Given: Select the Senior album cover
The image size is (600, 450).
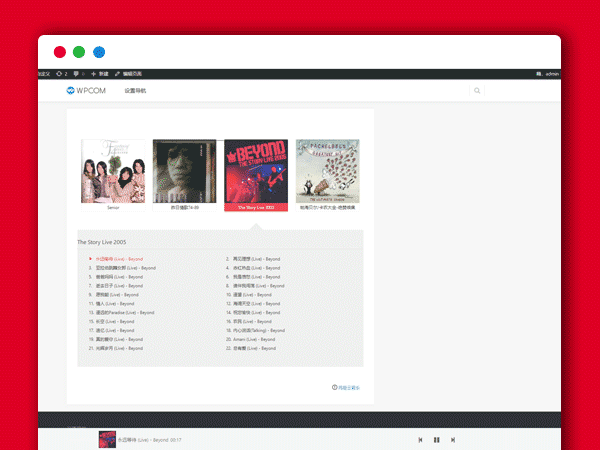Looking at the screenshot, I should [x=113, y=171].
